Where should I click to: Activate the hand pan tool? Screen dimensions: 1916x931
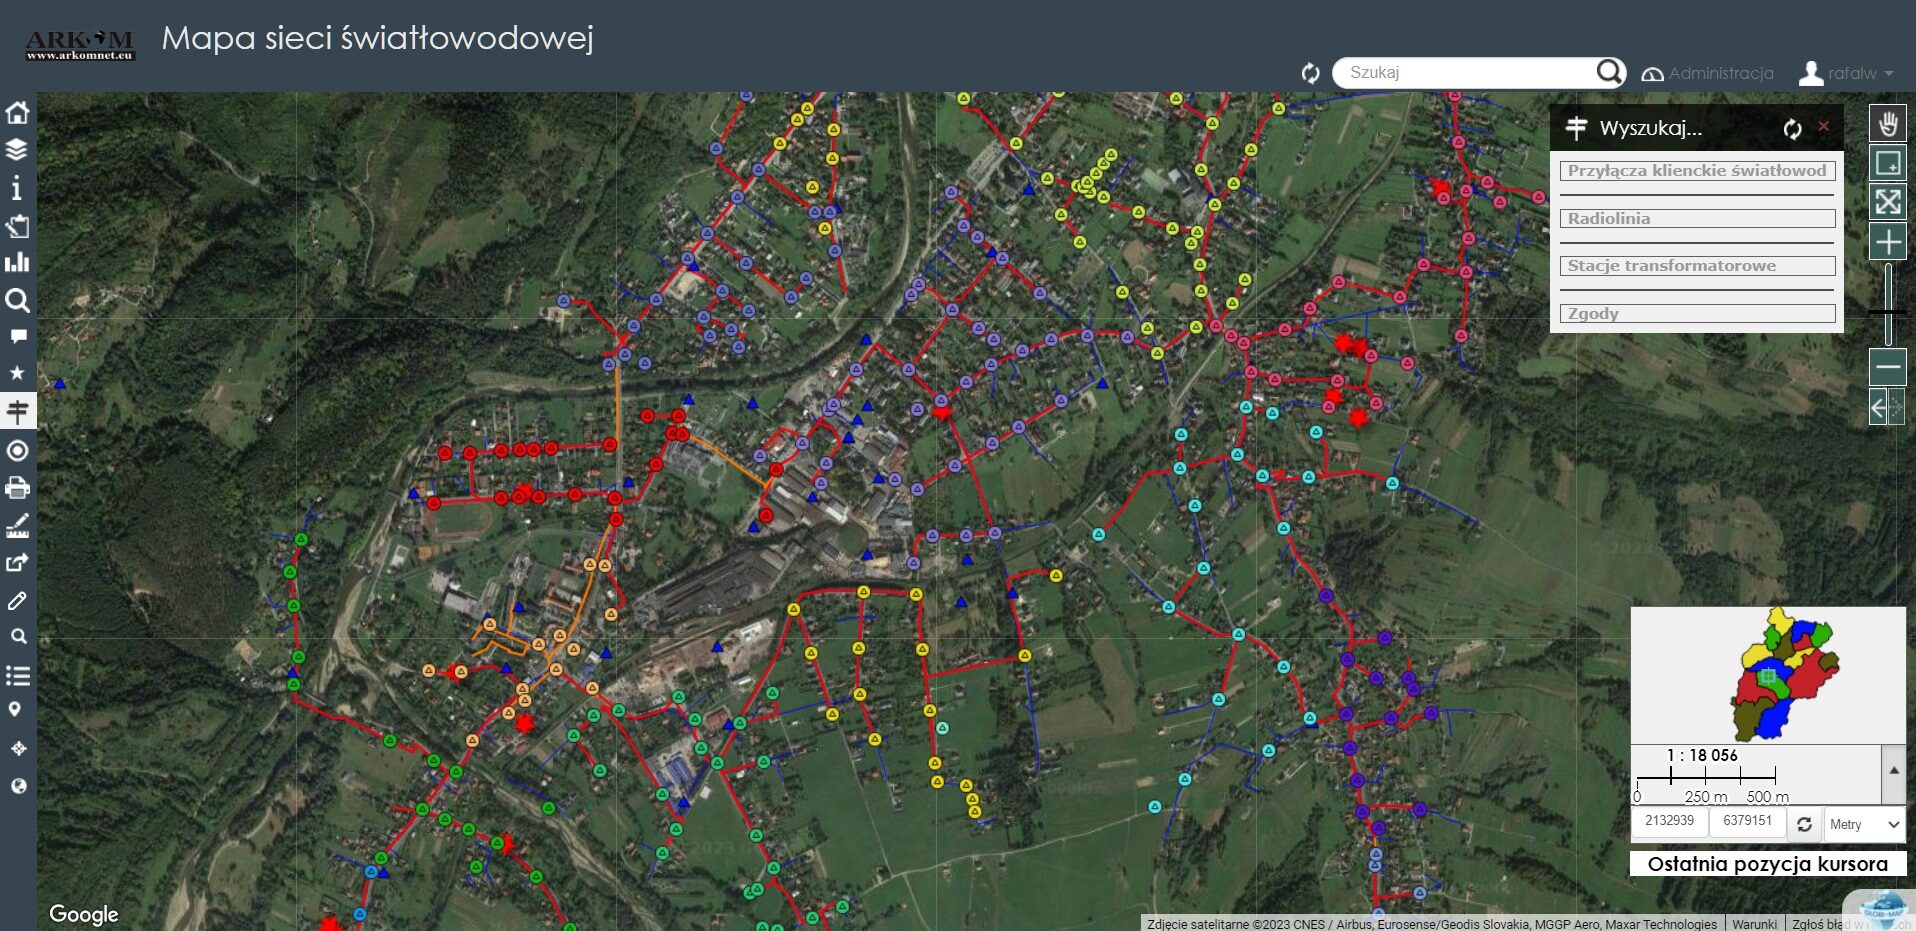tap(1887, 124)
